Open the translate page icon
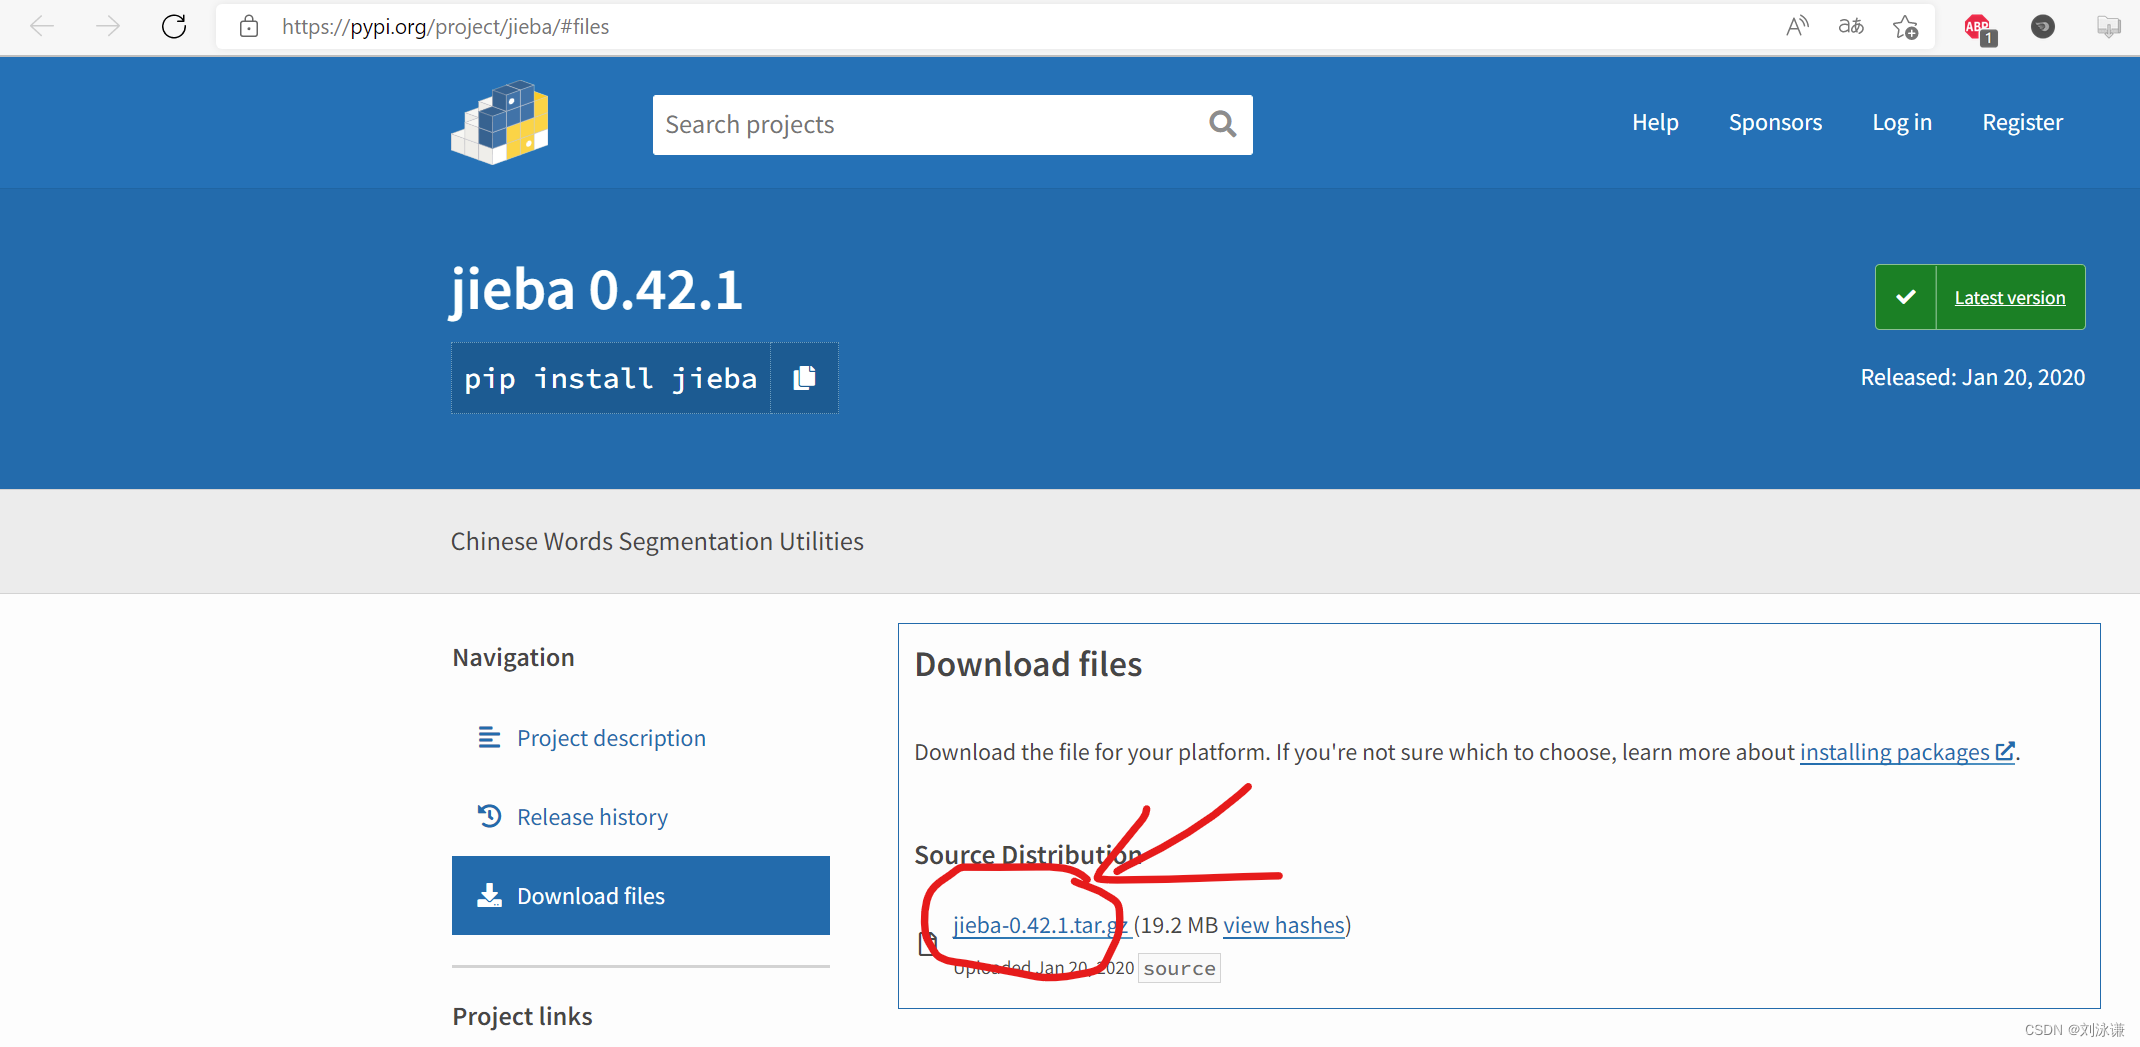 pyautogui.click(x=1851, y=27)
